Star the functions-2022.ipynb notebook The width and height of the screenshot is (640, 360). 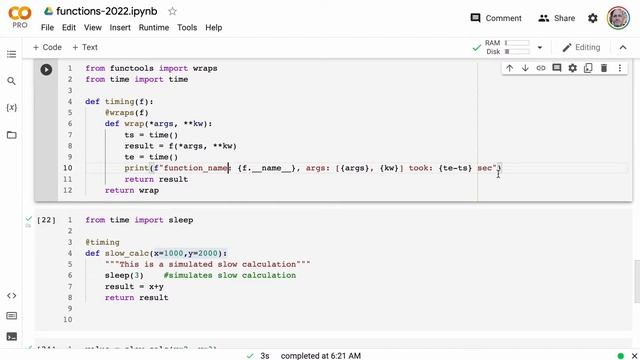172,11
